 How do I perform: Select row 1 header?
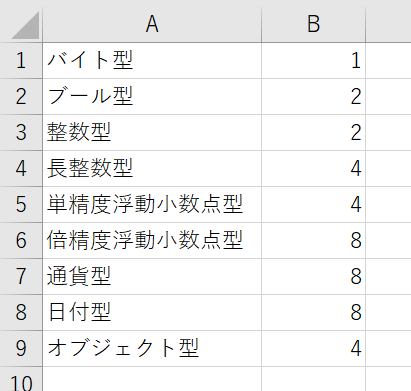[x=21, y=60]
